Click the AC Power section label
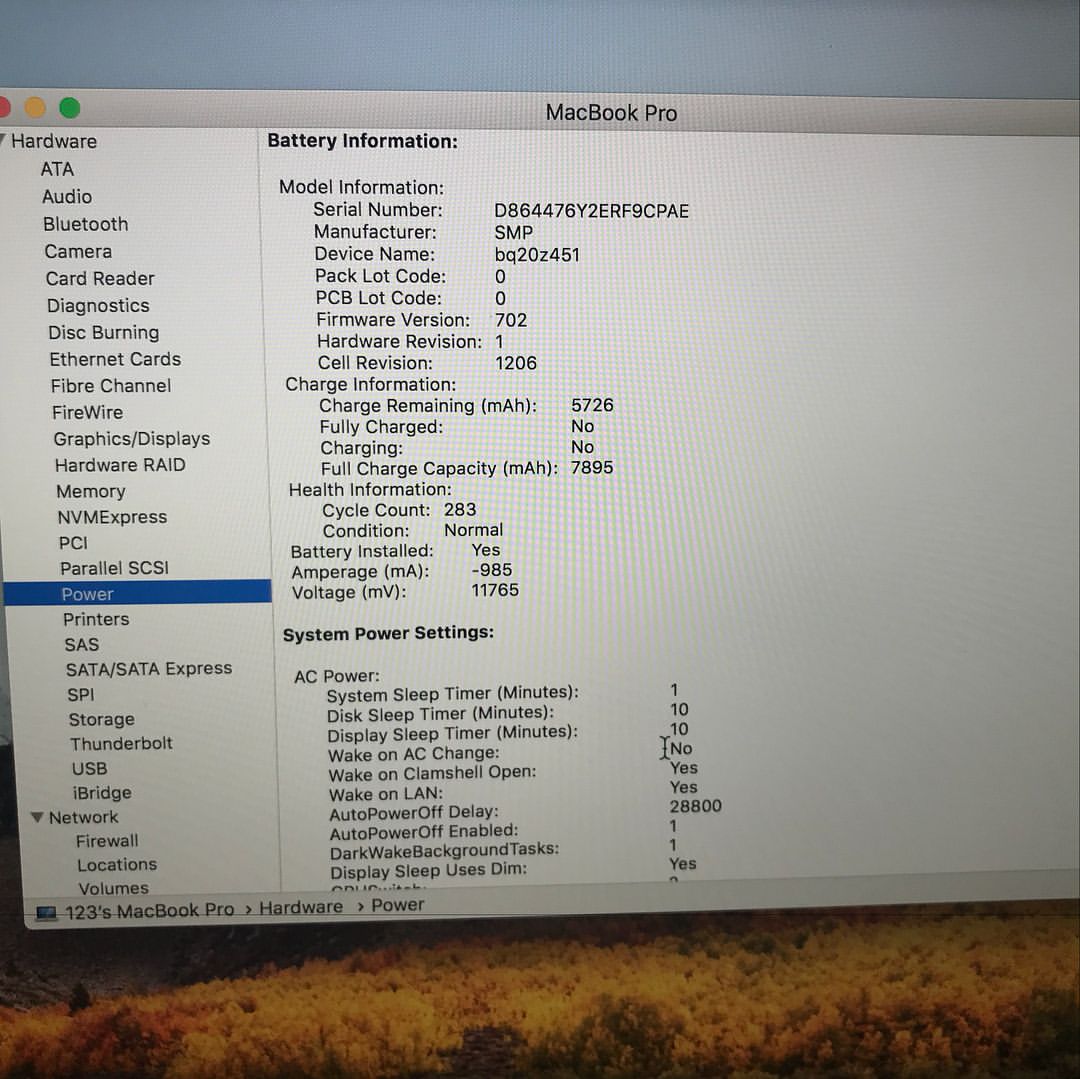Image resolution: width=1080 pixels, height=1079 pixels. click(337, 676)
